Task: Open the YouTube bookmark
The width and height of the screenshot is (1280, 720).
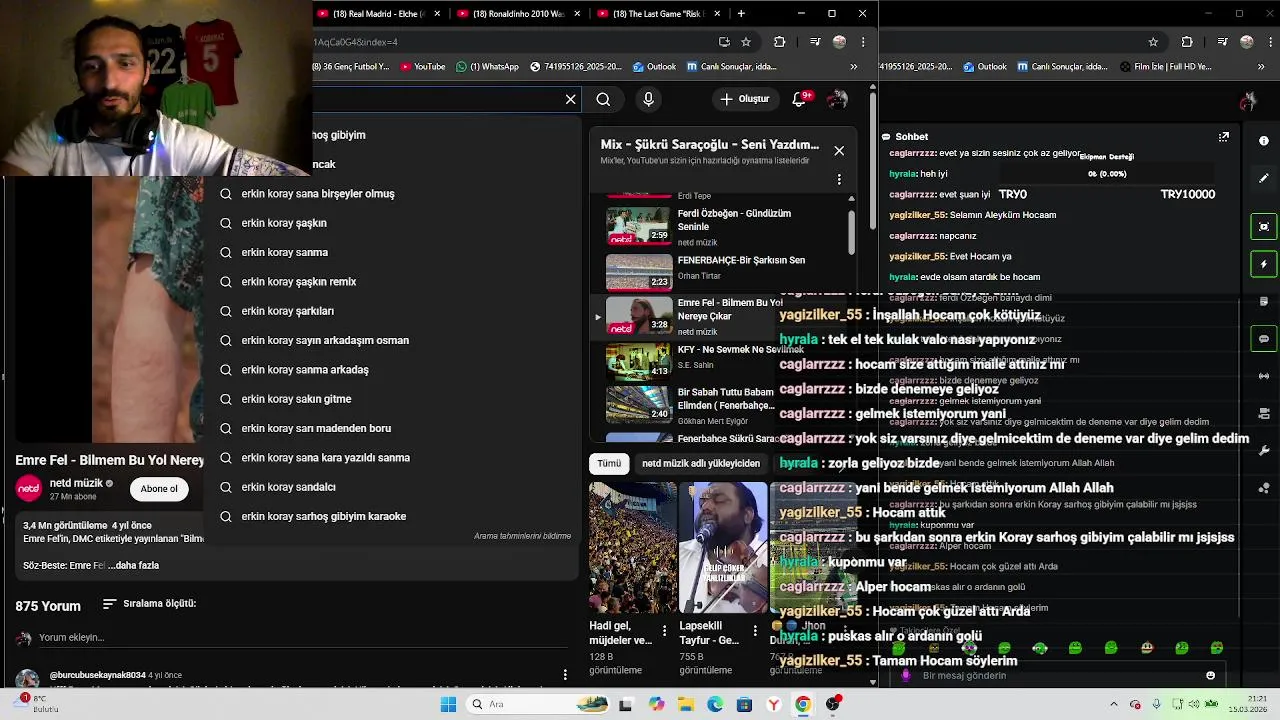Action: click(423, 67)
